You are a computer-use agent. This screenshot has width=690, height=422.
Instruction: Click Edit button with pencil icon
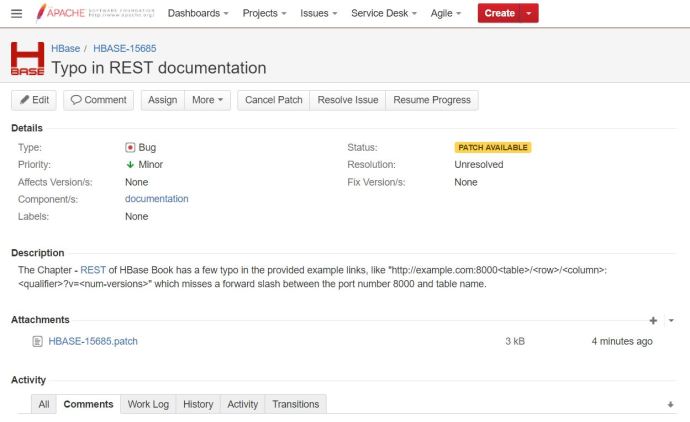(x=34, y=100)
